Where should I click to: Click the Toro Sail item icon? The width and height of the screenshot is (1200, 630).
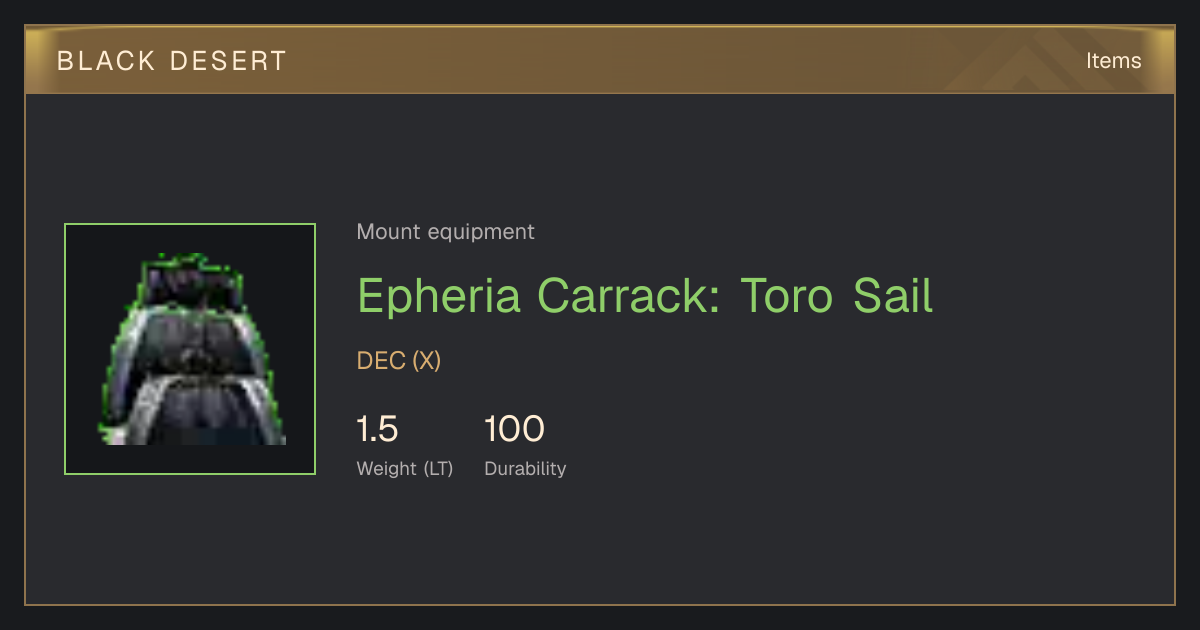coord(190,349)
